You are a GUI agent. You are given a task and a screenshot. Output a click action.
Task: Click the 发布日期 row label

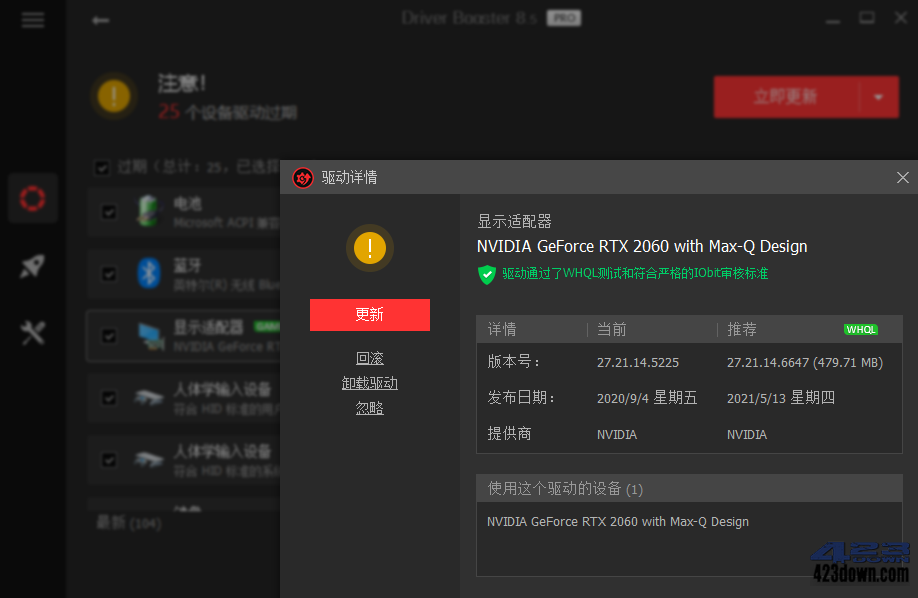coord(521,398)
